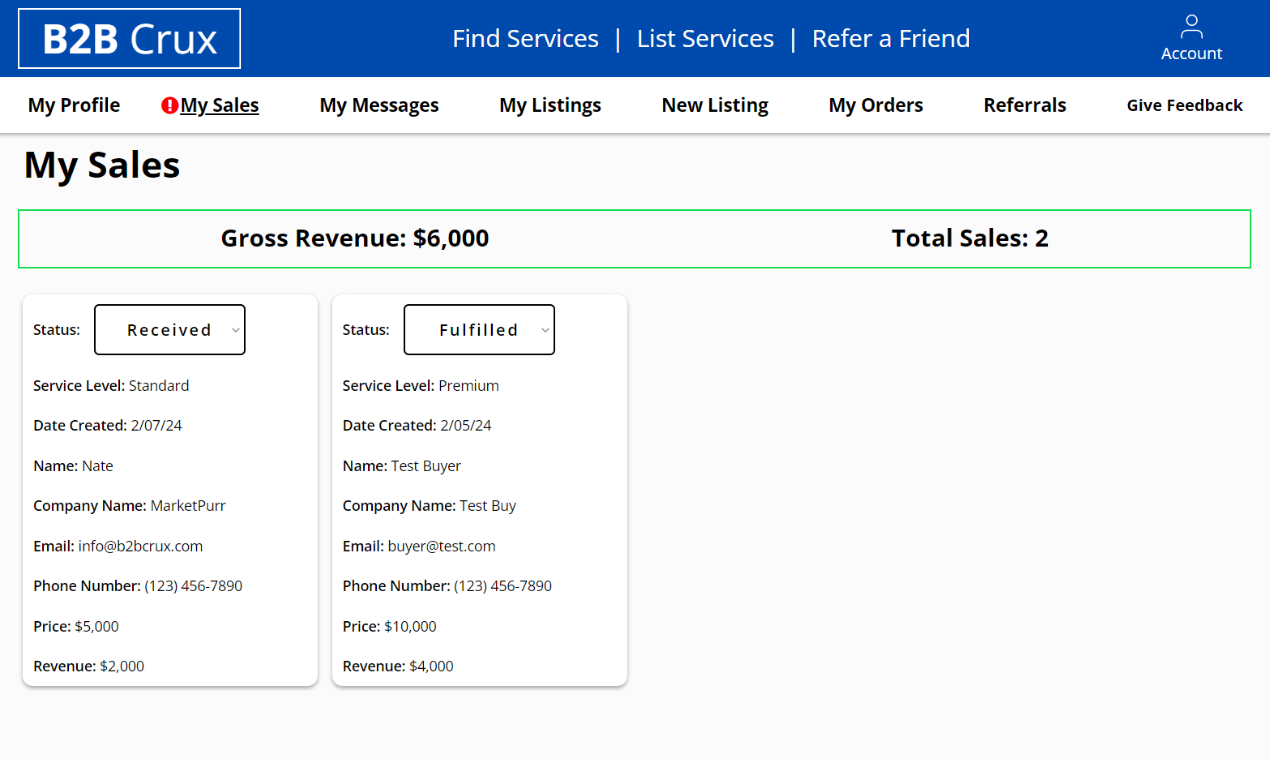Image resolution: width=1270 pixels, height=760 pixels.
Task: Switch to My Messages tab
Action: pos(379,105)
